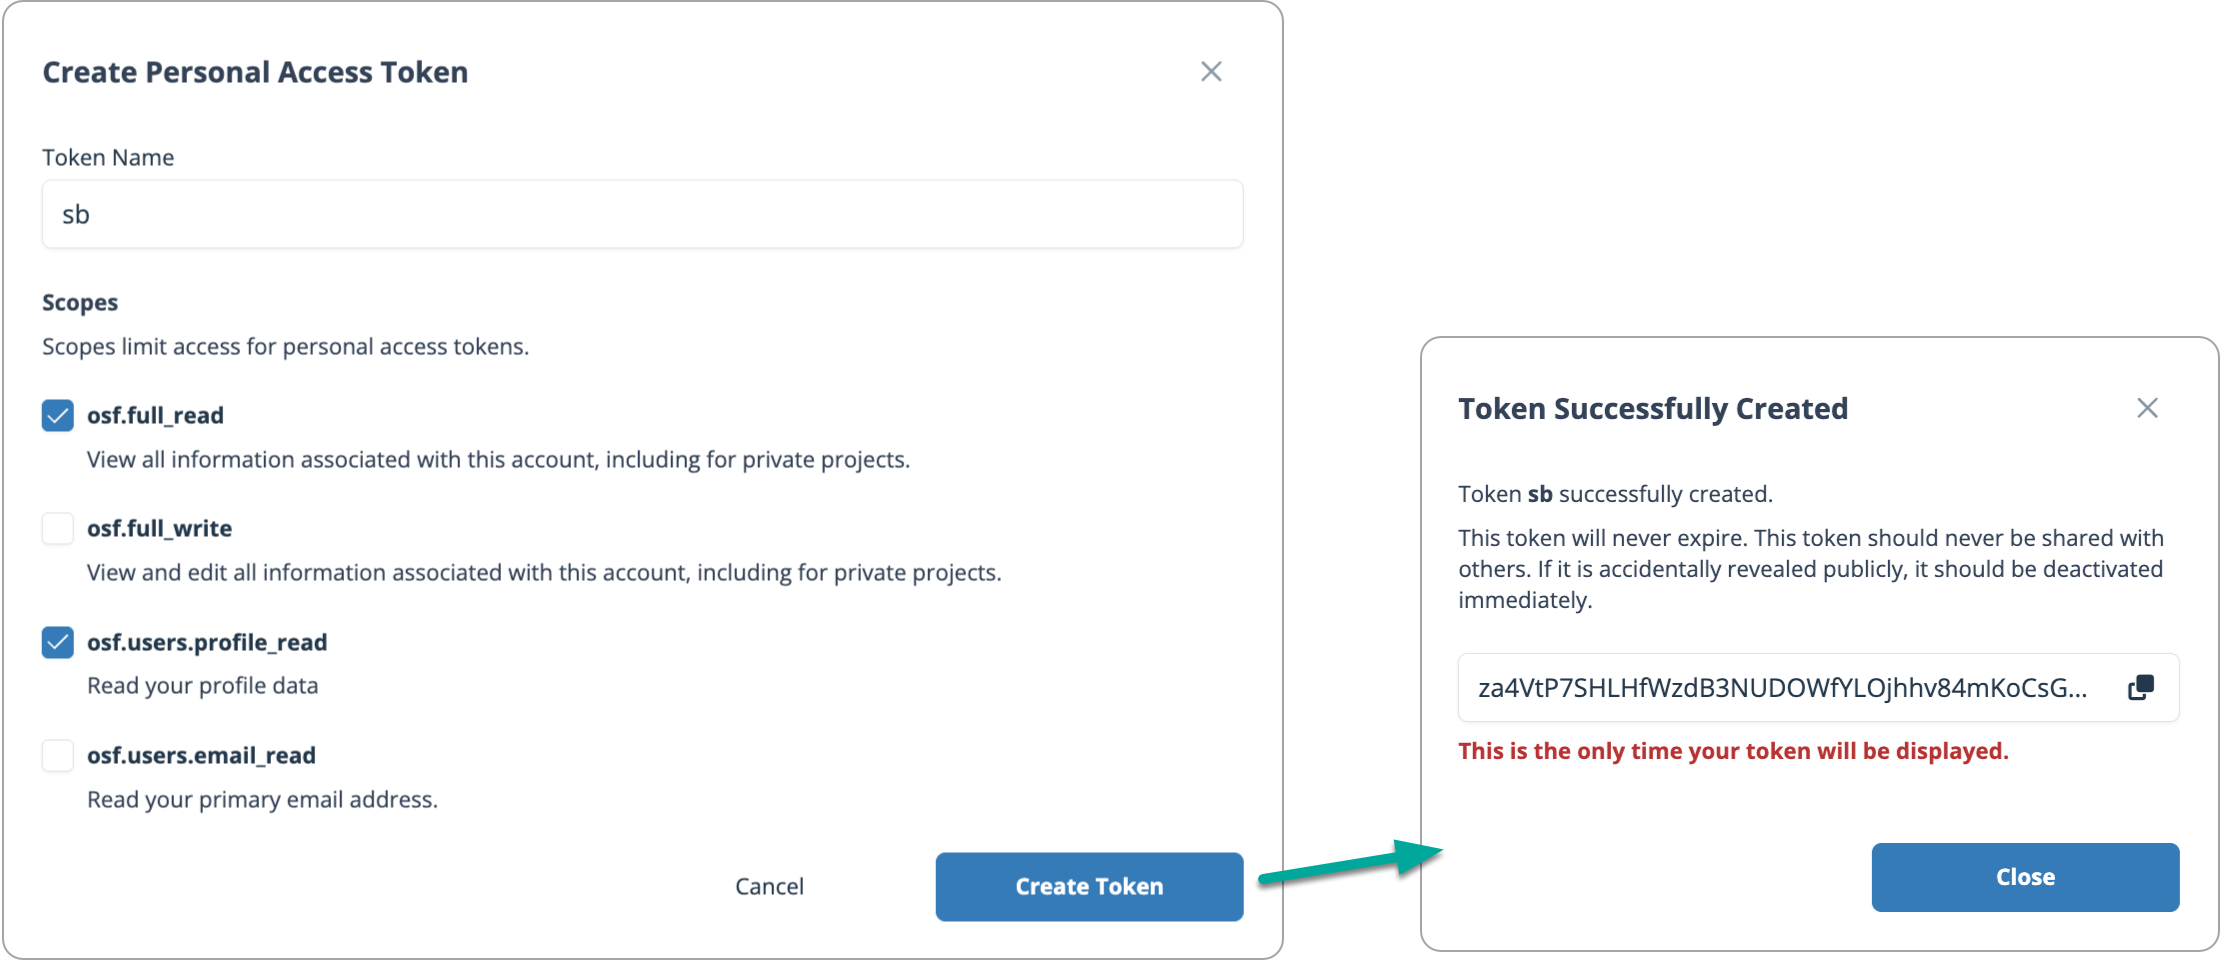Select the Create Personal Access Token title
The width and height of the screenshot is (2220, 962).
click(254, 71)
